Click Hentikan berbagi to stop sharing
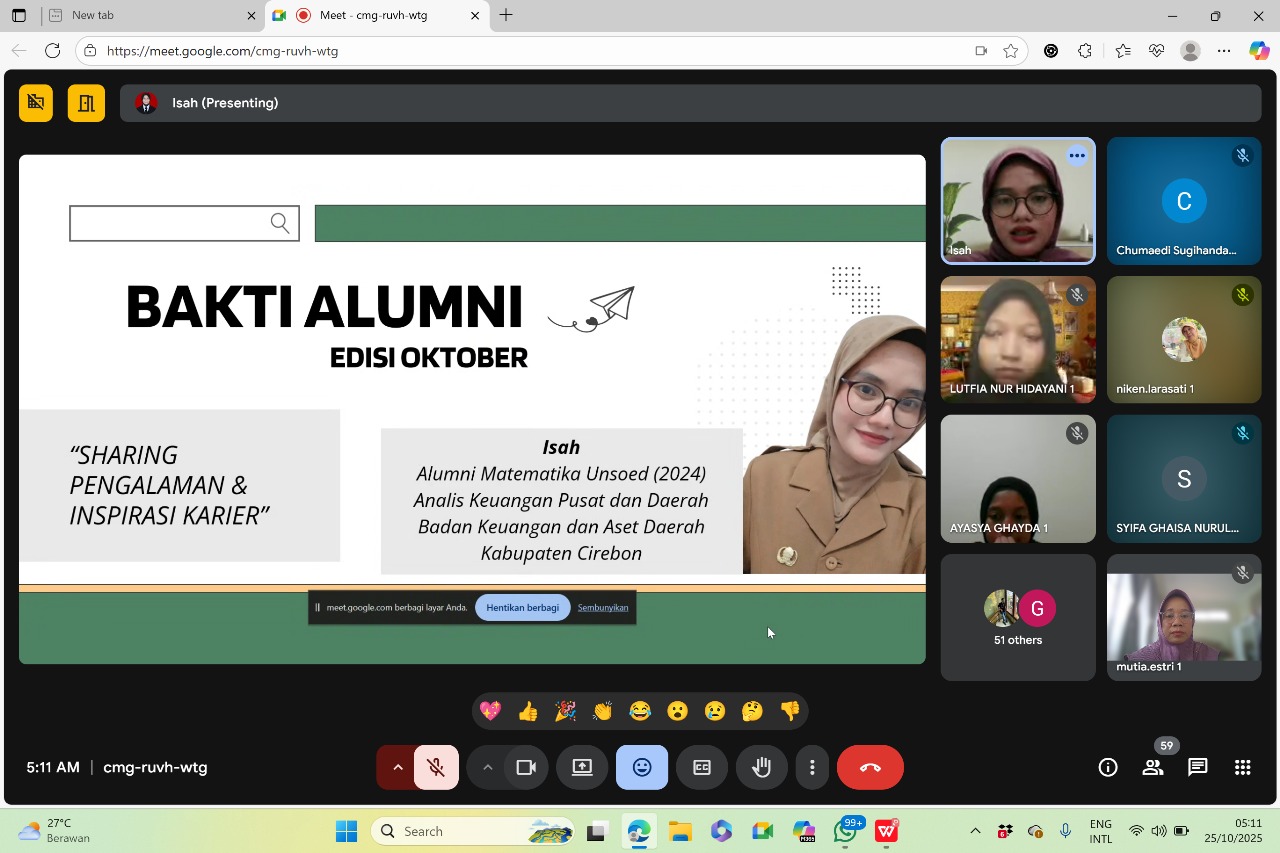Viewport: 1280px width, 853px height. 522,608
